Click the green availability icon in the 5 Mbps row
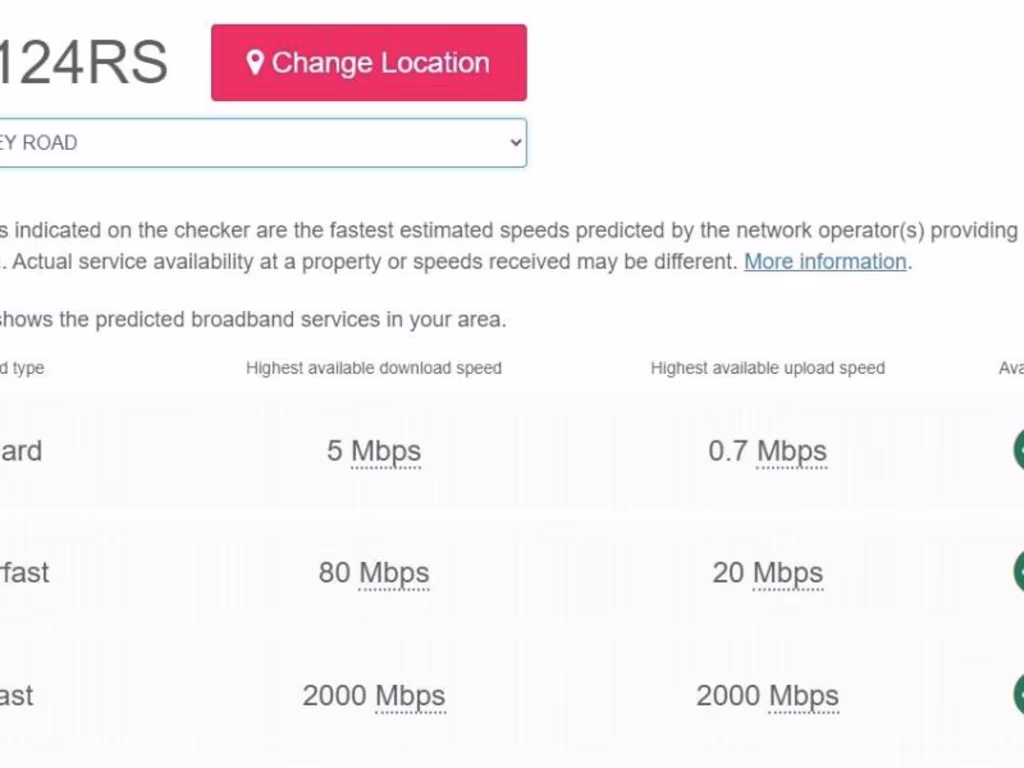Viewport: 1024px width, 768px height. [1018, 450]
